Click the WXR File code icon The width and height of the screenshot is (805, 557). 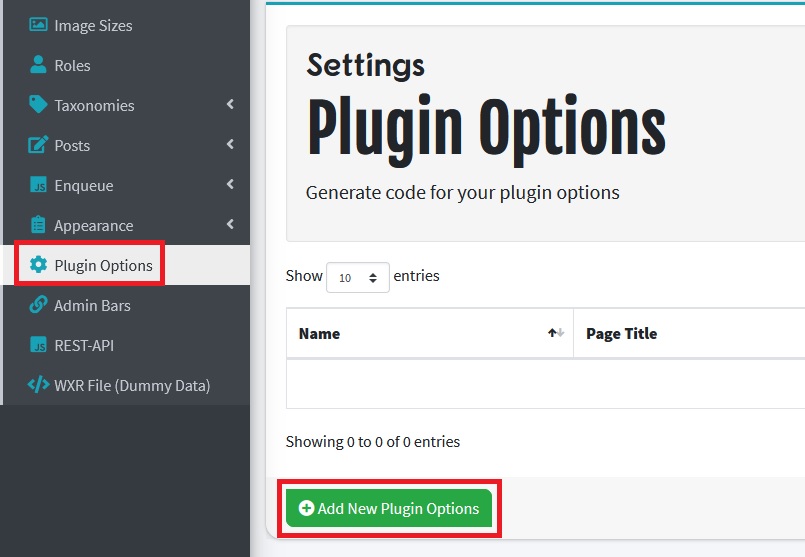[38, 385]
